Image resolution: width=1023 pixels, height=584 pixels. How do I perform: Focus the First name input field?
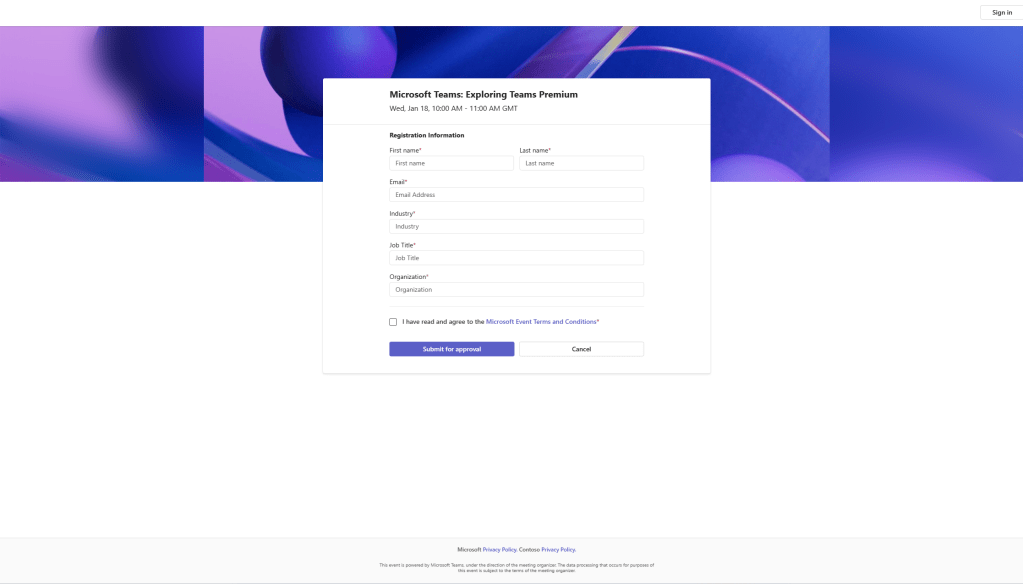(x=451, y=163)
